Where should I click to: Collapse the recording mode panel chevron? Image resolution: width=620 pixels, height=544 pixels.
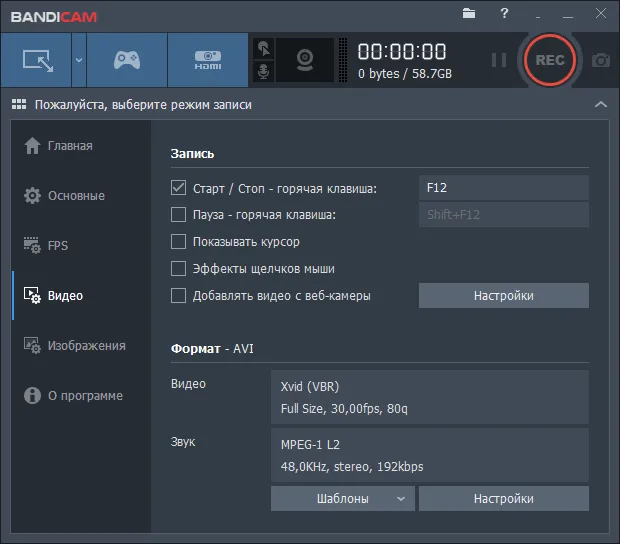coord(601,104)
